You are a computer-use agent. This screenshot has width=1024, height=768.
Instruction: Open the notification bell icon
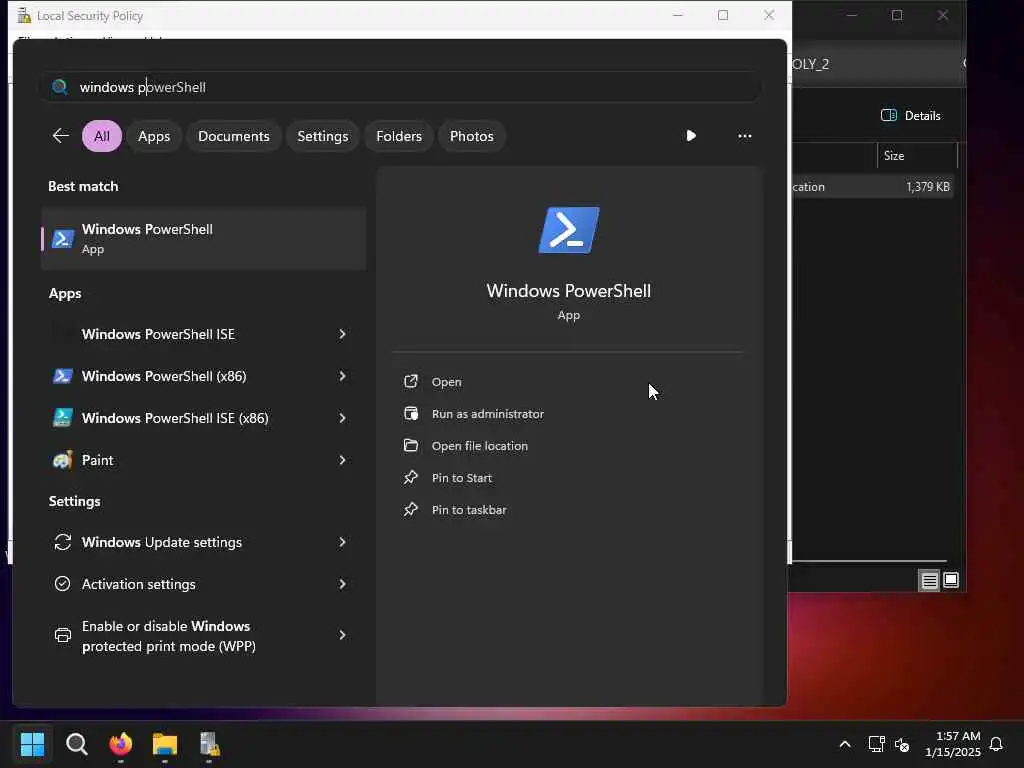tap(996, 744)
